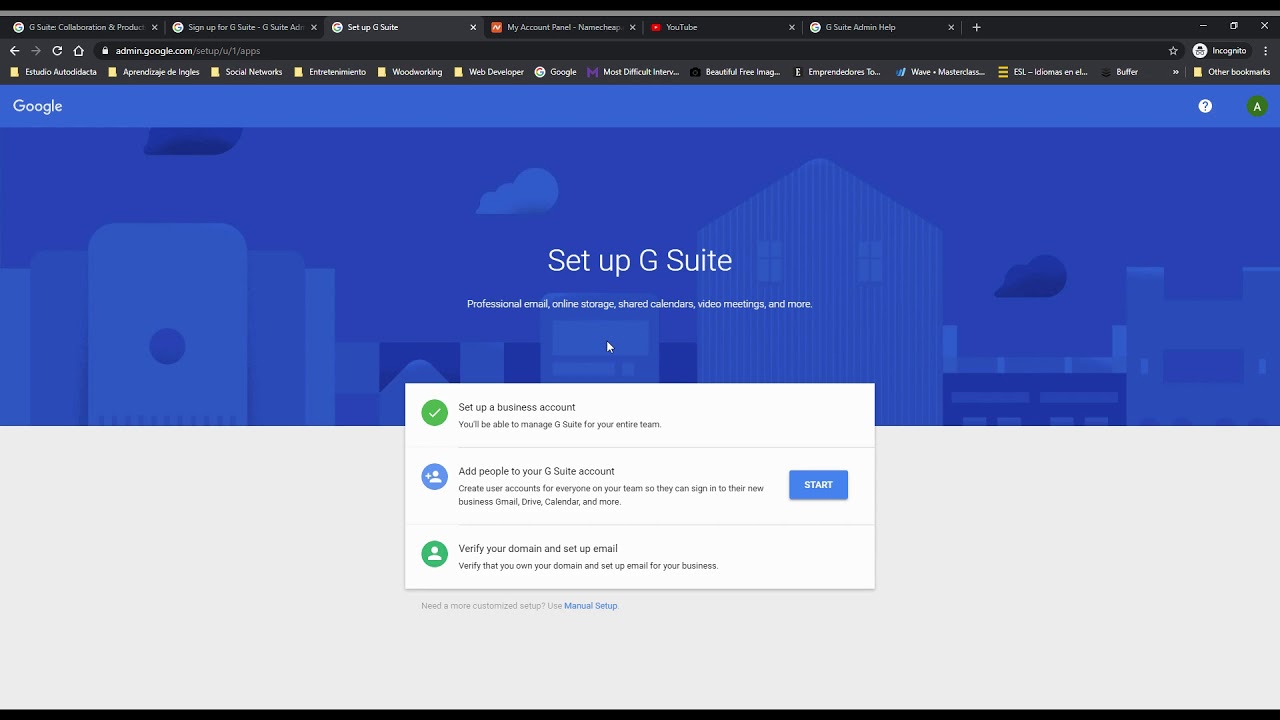Open Emprendedores To... bookmark
Viewport: 1280px width, 720px height.
tap(837, 72)
